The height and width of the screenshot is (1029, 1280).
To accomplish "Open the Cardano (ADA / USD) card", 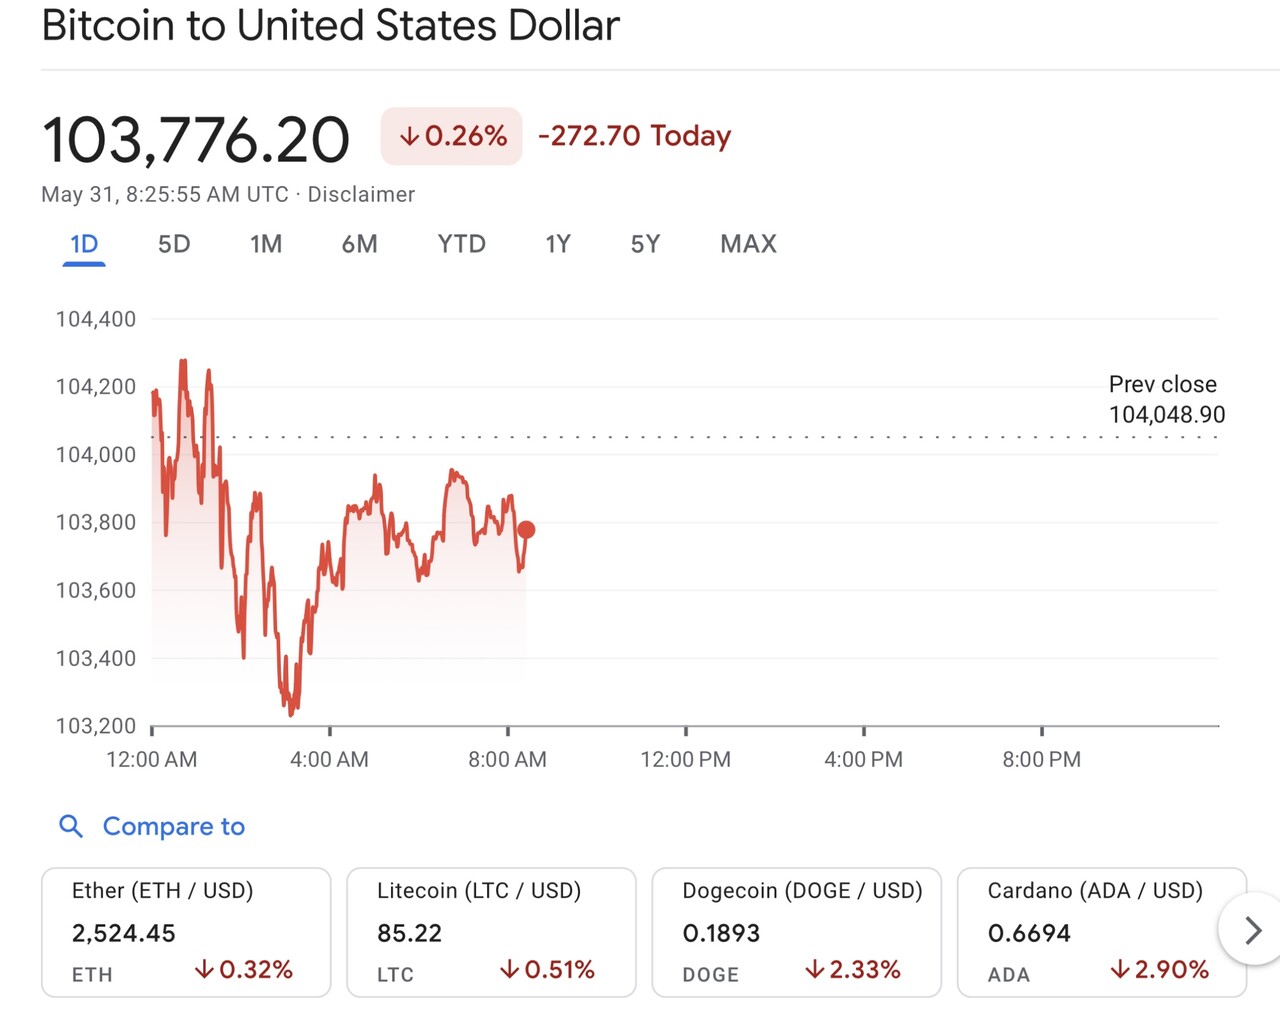I will pos(1101,932).
